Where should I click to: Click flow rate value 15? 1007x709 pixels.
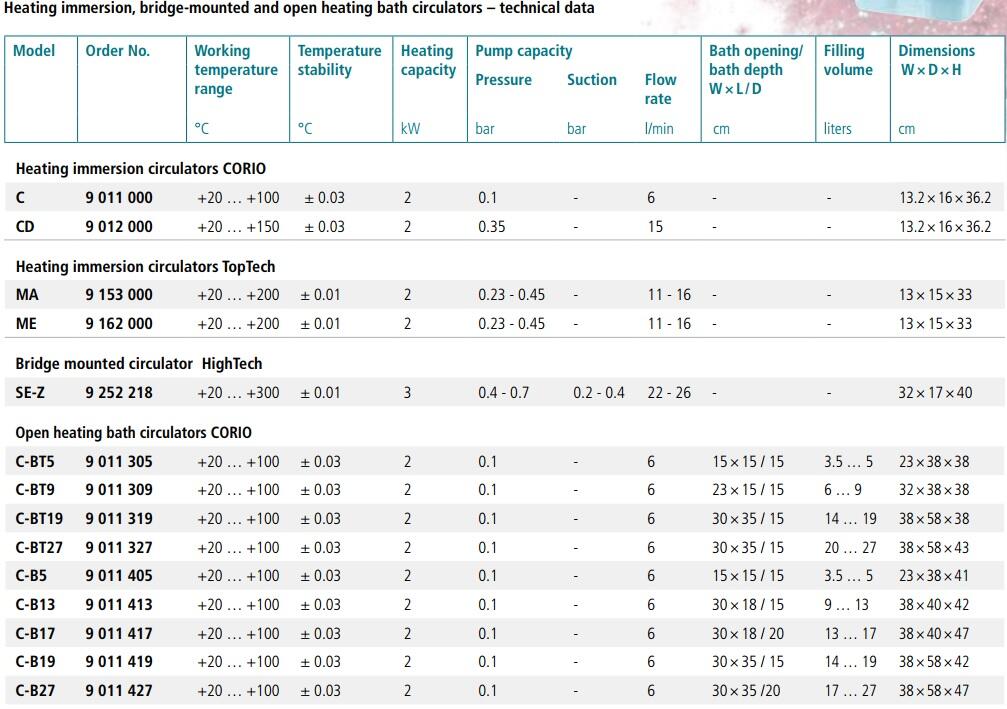click(x=655, y=227)
